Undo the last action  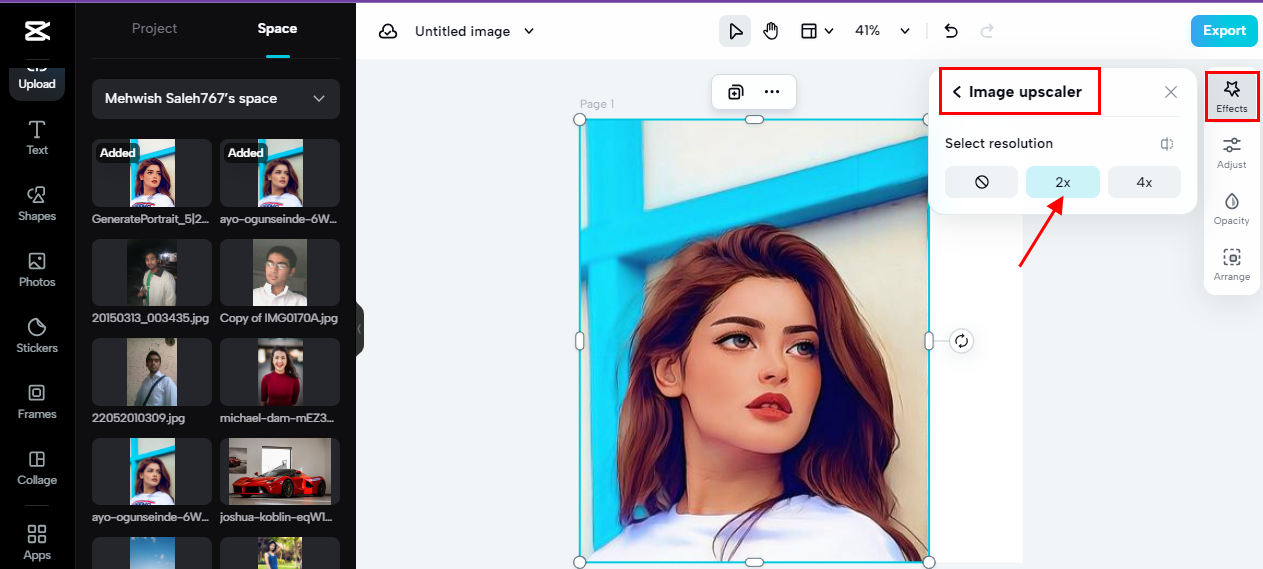(951, 31)
